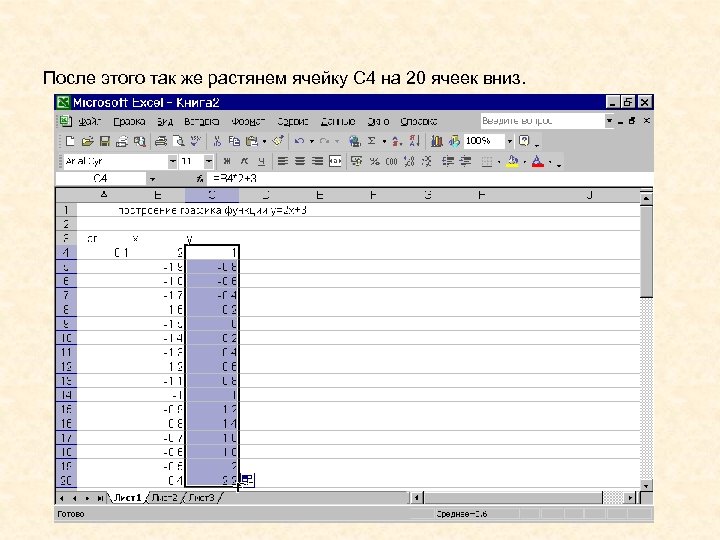This screenshot has height=540, width=720.
Task: Click inside the formula bar
Action: pyautogui.click(x=429, y=179)
